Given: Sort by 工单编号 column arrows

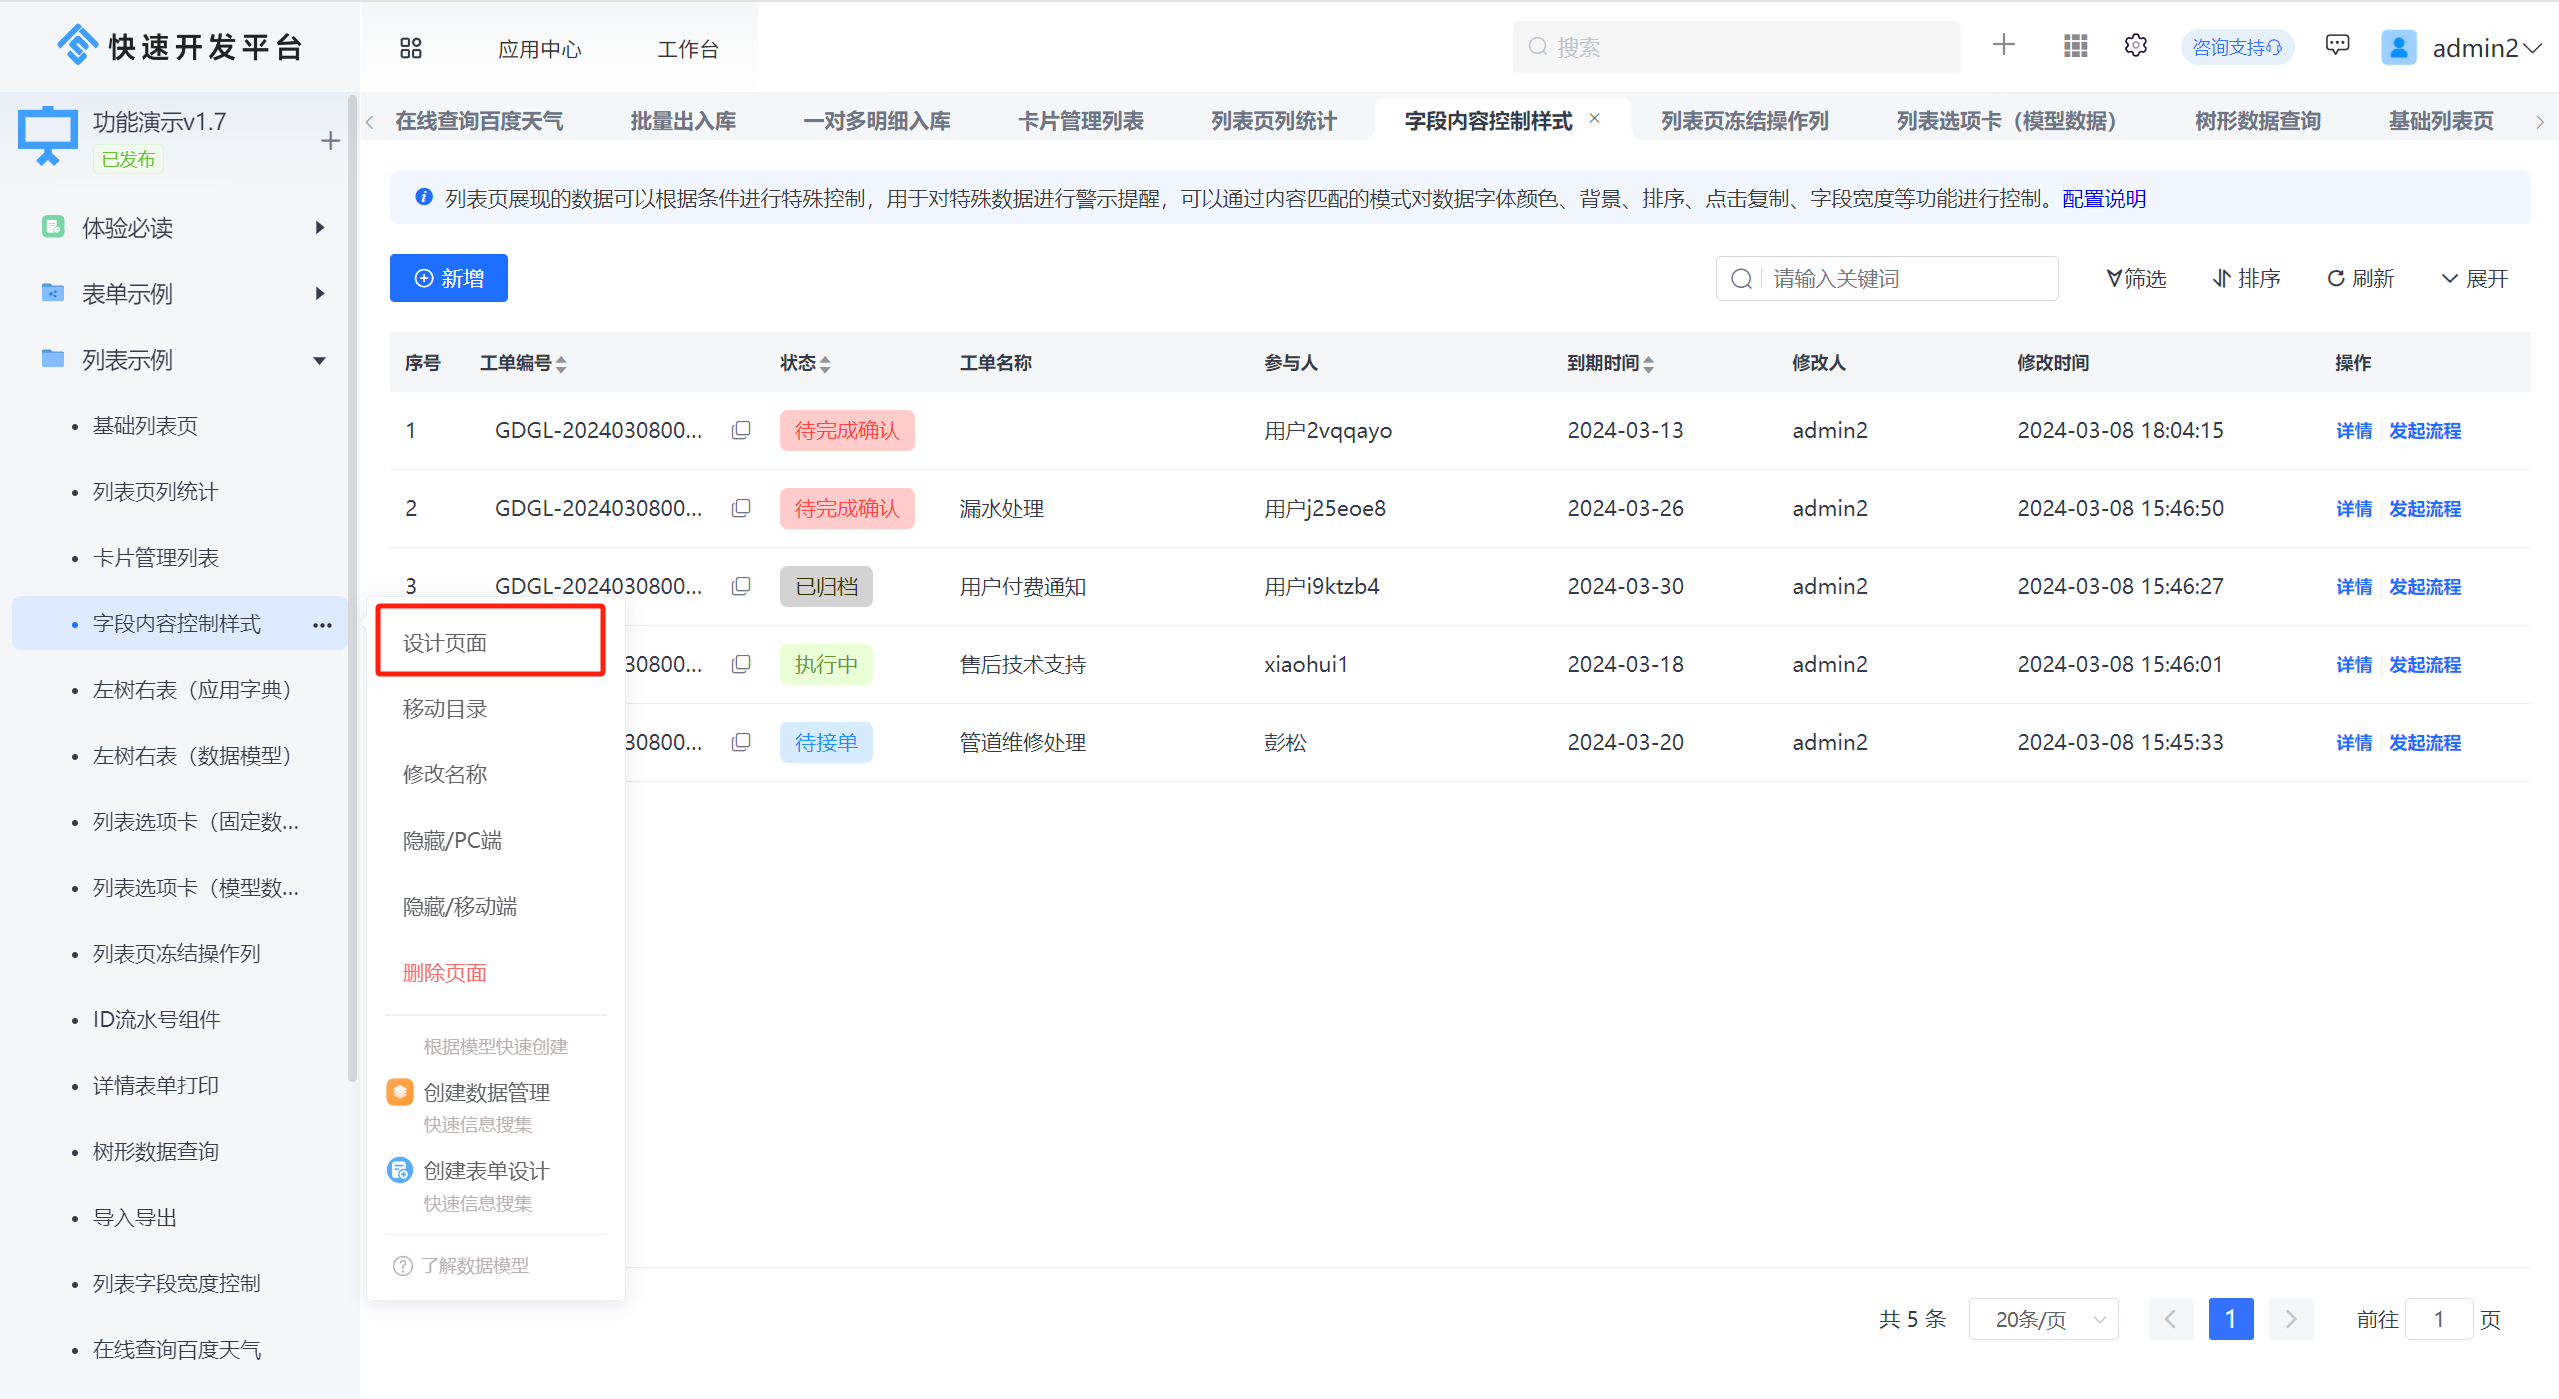Looking at the screenshot, I should [x=561, y=364].
